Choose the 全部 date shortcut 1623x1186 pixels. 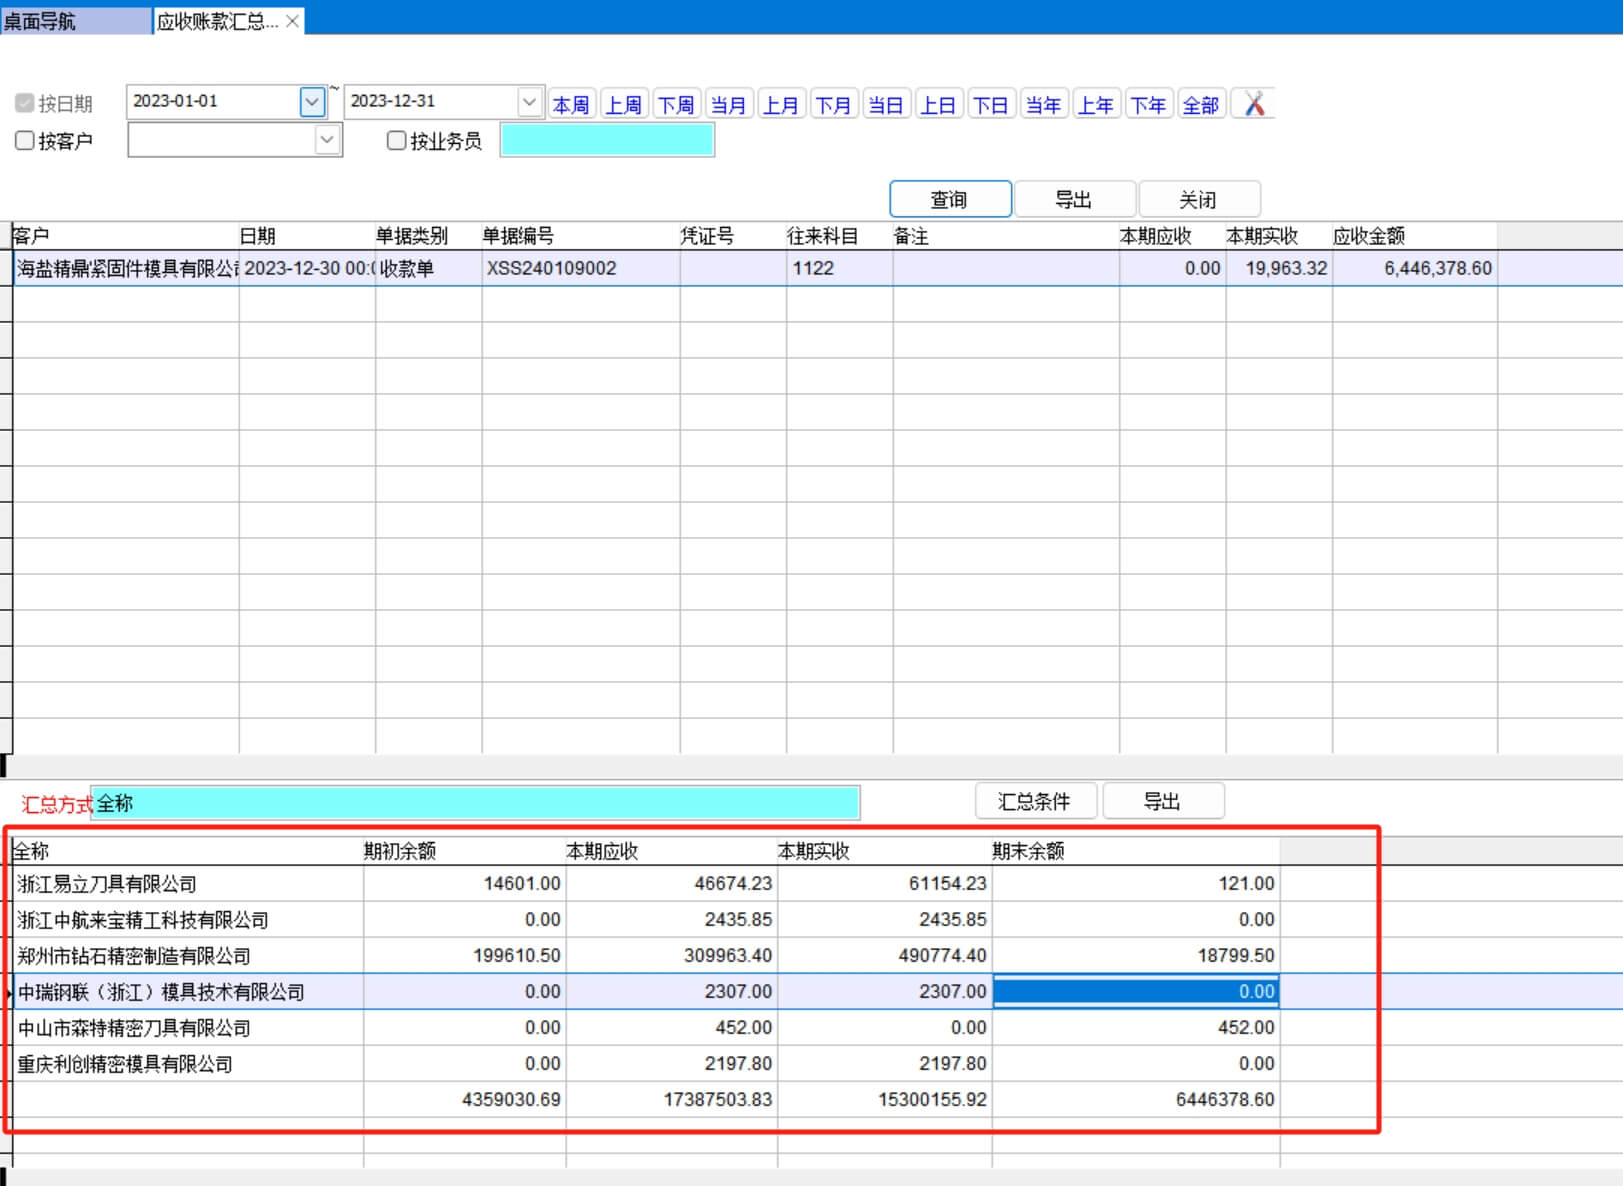point(1200,104)
